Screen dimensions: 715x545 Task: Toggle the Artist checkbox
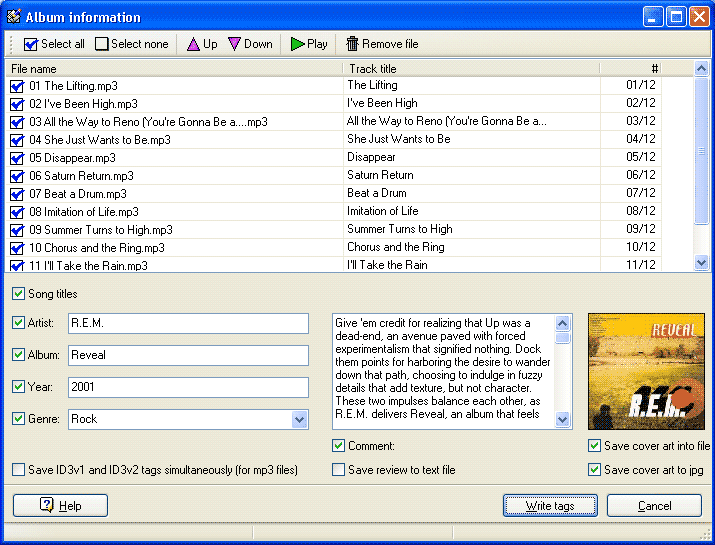coord(18,323)
